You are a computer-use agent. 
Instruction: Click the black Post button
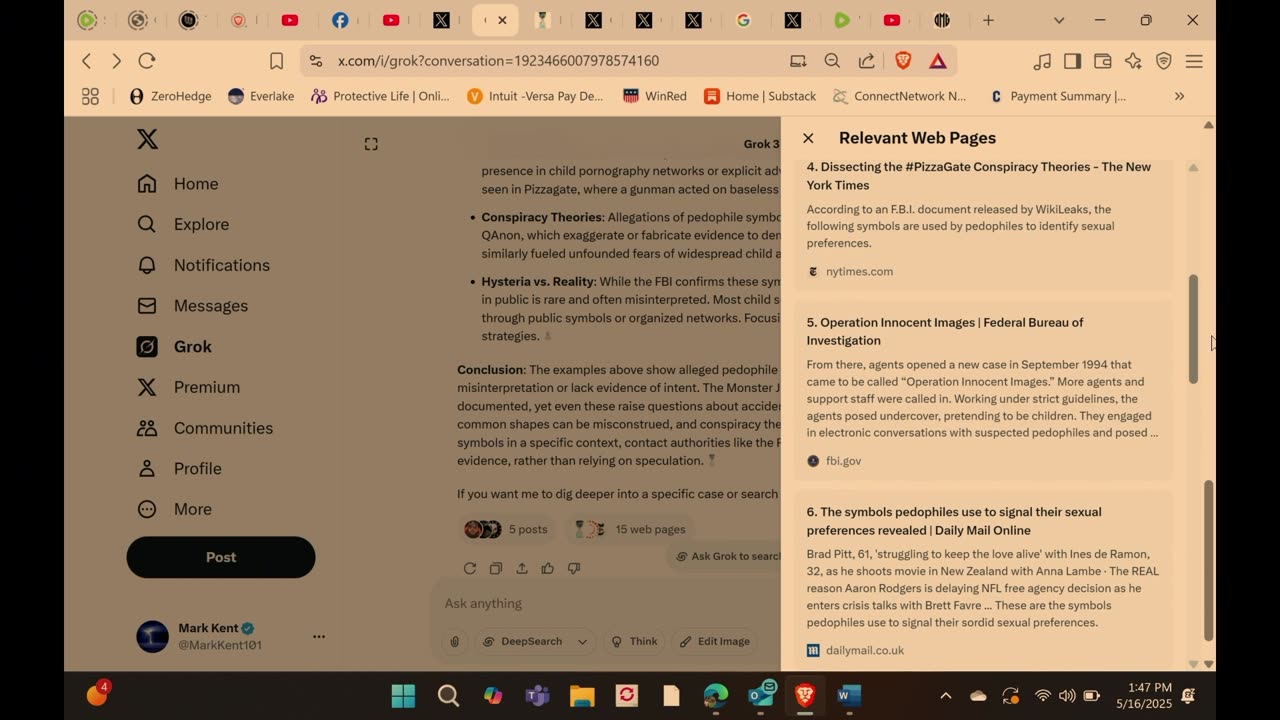coord(221,557)
